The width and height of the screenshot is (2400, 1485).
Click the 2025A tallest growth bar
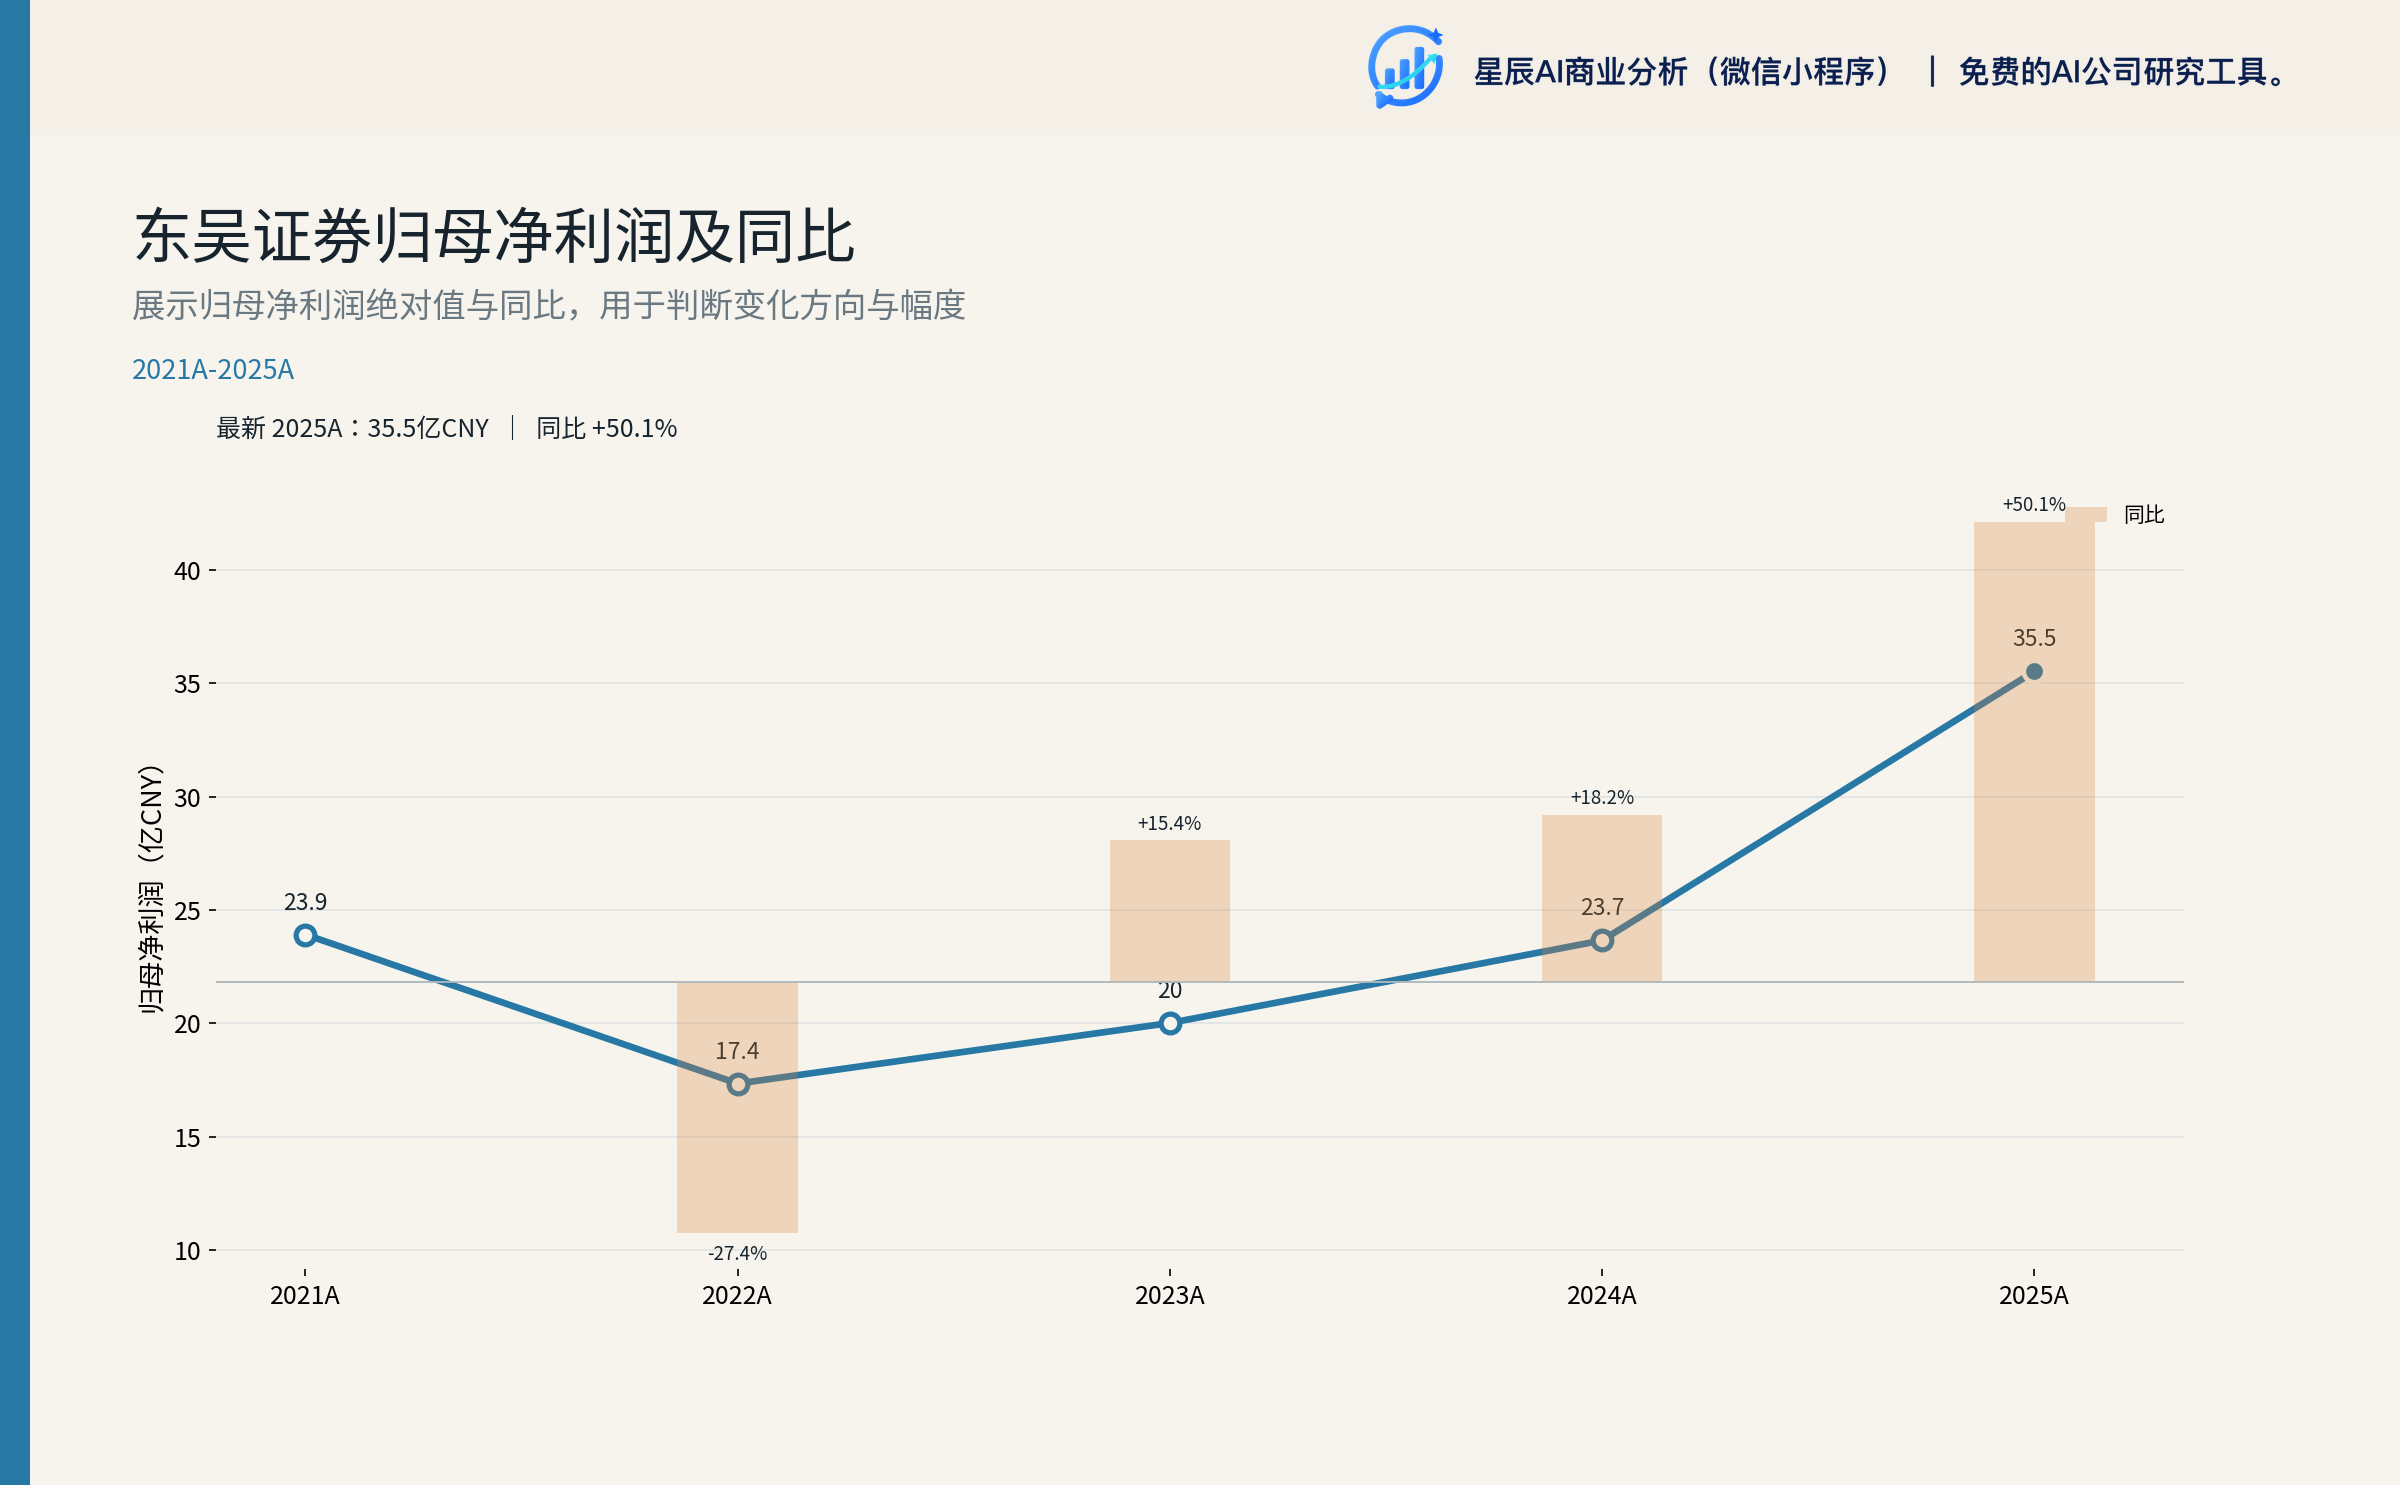pos(2034,752)
